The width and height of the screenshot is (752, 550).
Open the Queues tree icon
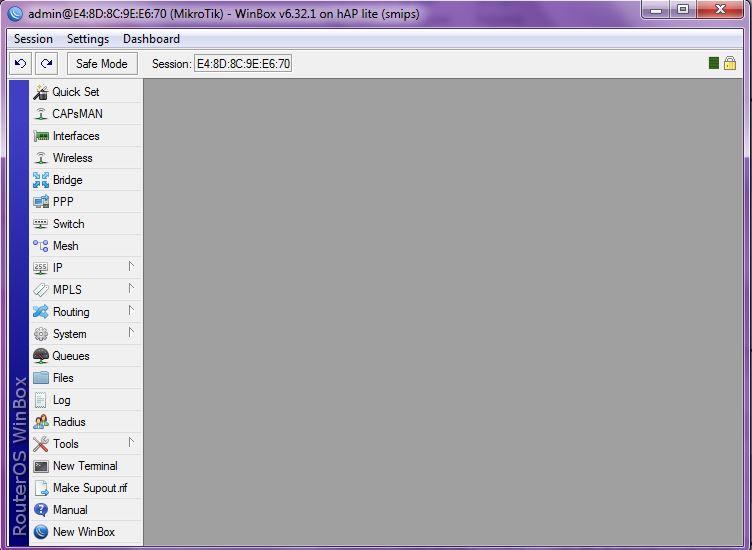click(41, 356)
